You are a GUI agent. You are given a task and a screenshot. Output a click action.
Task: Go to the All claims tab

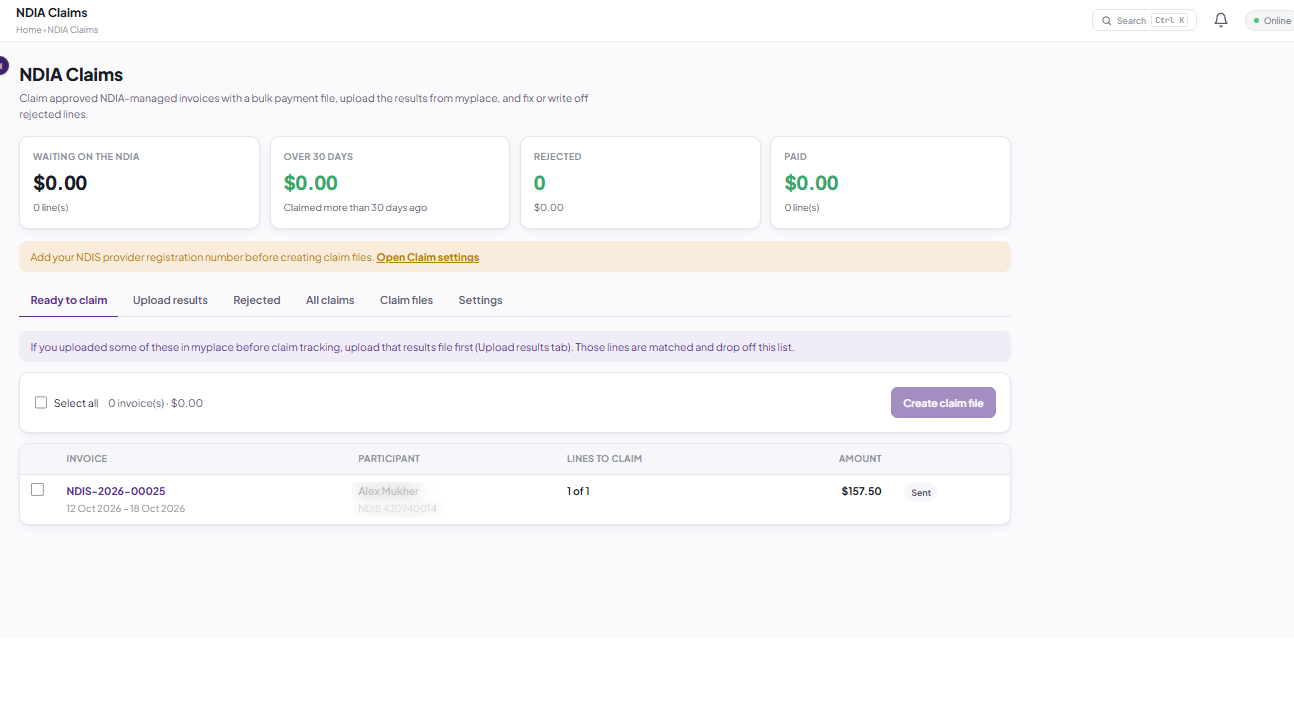(330, 300)
